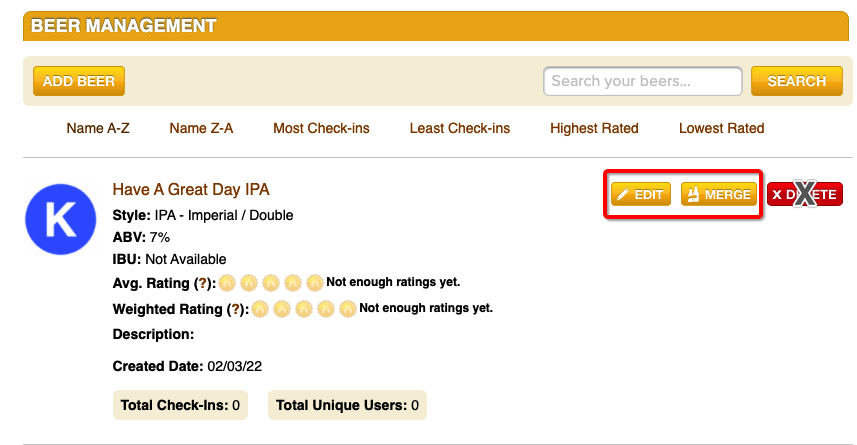This screenshot has width=857, height=445.
Task: Click the Merge button with the beer icon
Action: click(x=718, y=195)
